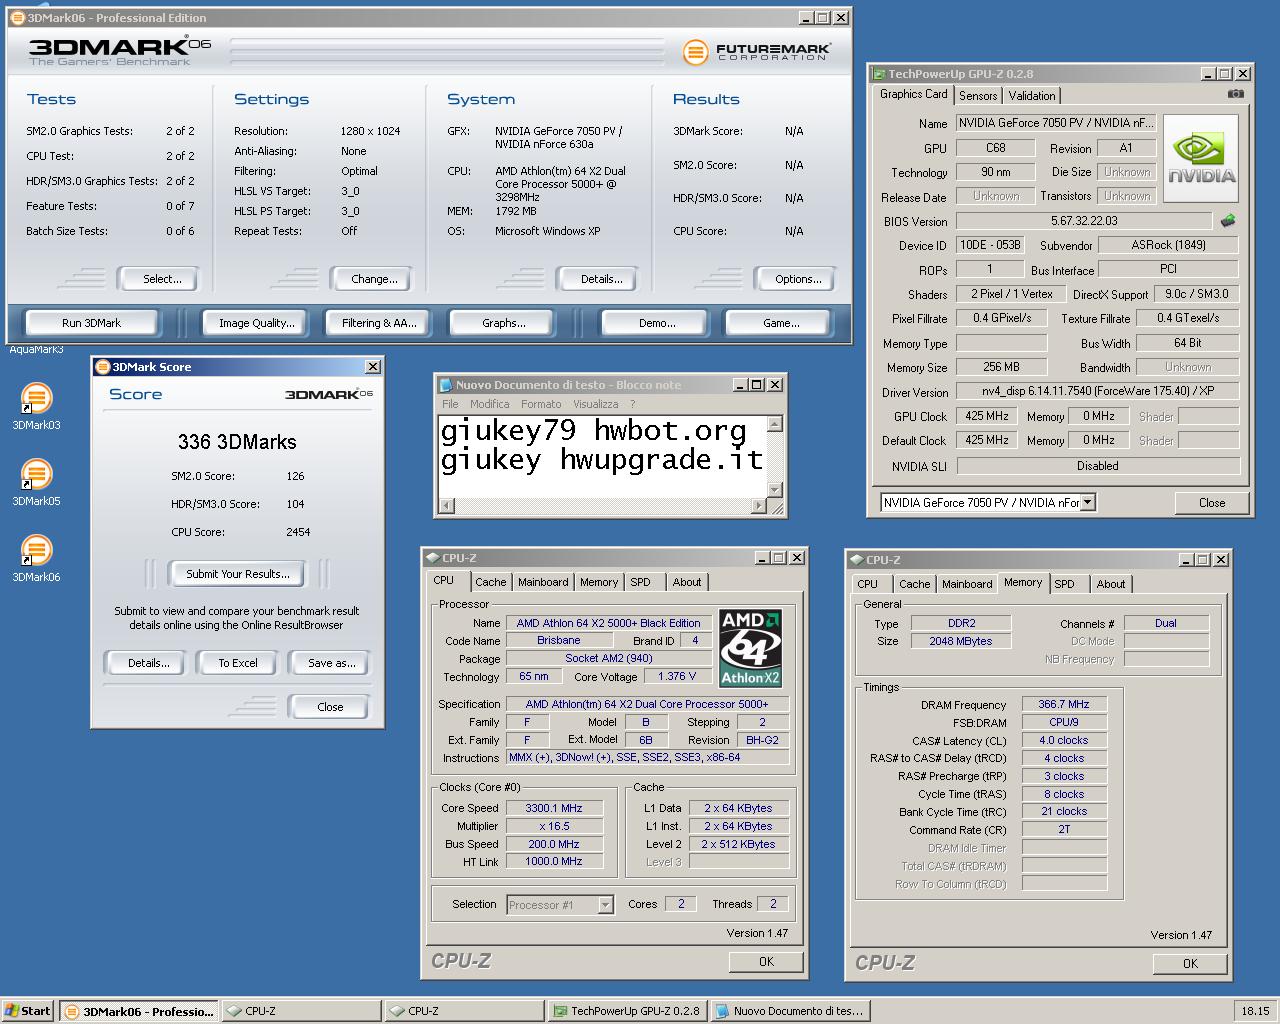Image resolution: width=1280 pixels, height=1024 pixels.
Task: Switch to TechPowerUp GPU-Z taskbar item
Action: (626, 1011)
